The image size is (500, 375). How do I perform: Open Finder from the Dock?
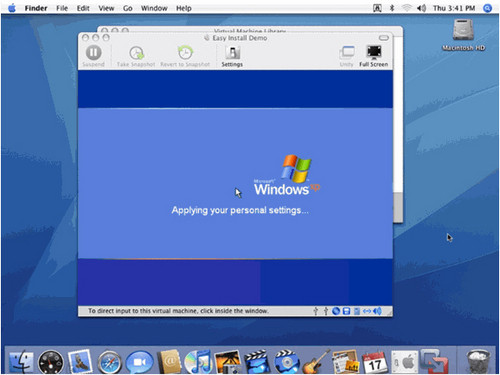(21, 361)
